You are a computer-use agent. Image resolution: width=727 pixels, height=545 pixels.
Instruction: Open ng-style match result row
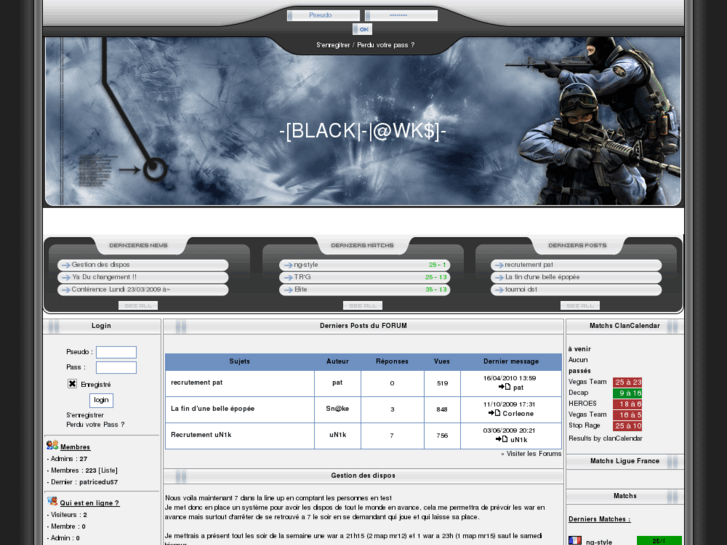(x=364, y=265)
